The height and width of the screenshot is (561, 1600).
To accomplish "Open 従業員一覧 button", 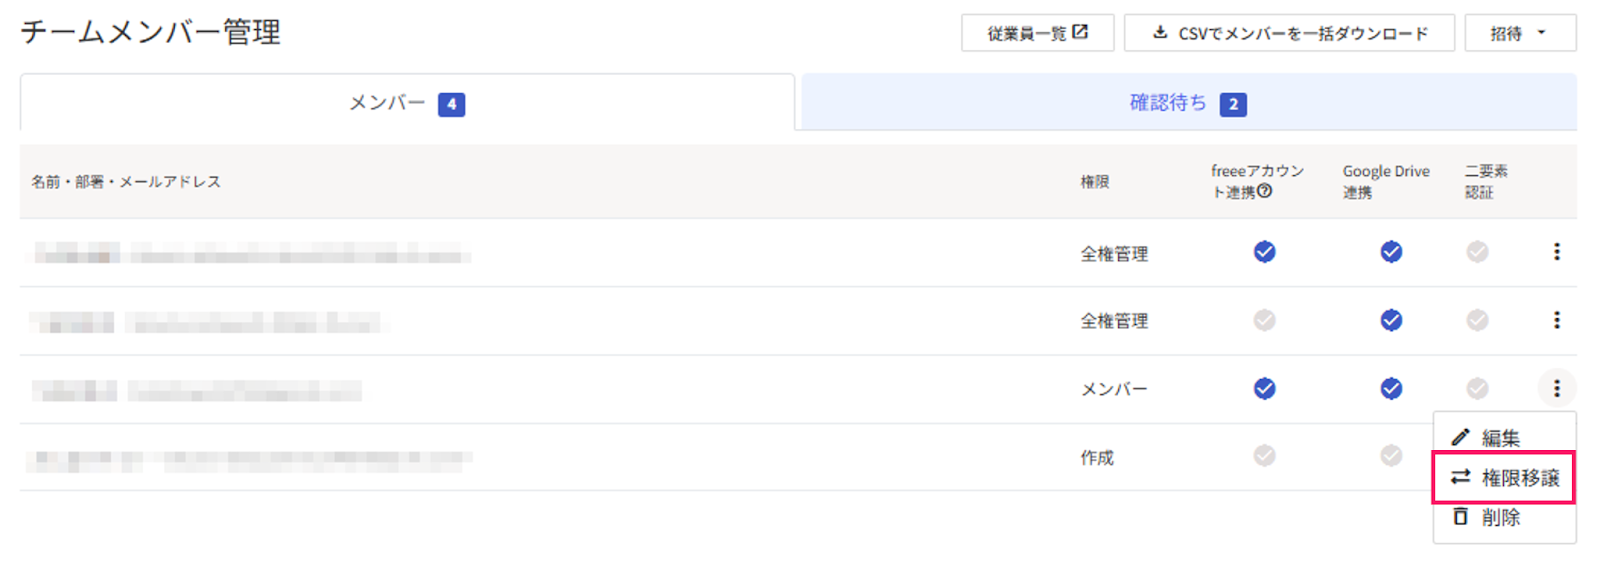I will (x=1037, y=33).
